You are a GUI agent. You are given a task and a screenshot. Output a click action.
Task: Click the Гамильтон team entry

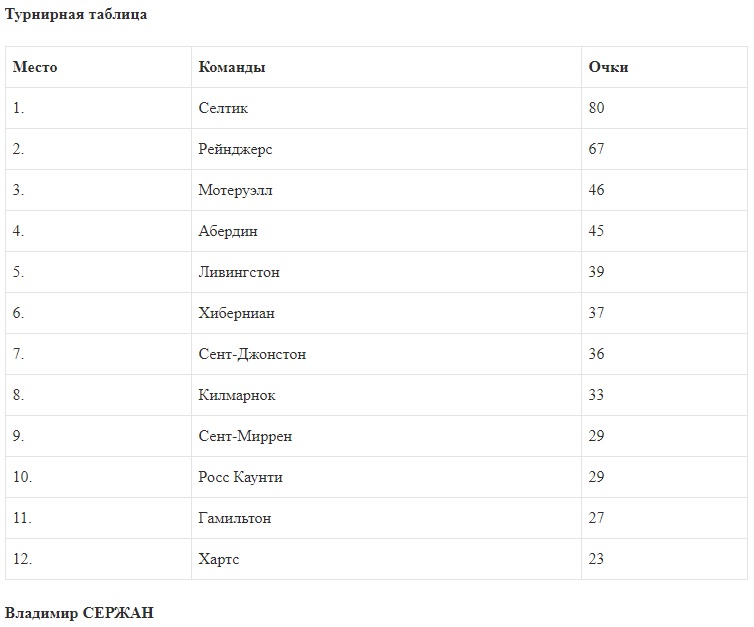(235, 518)
